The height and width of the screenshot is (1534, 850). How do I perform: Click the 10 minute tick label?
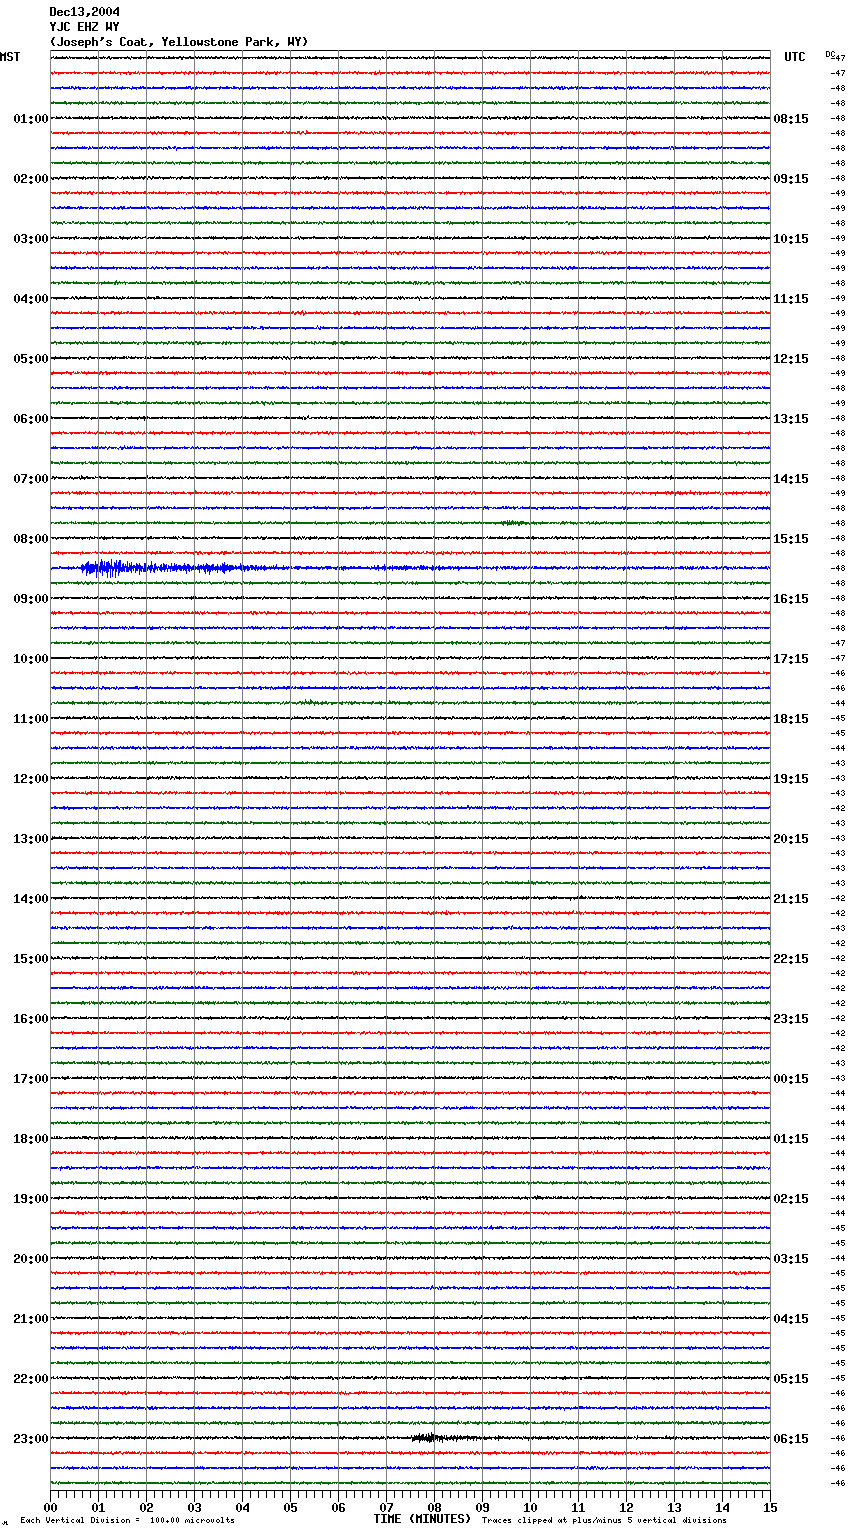coord(530,1507)
